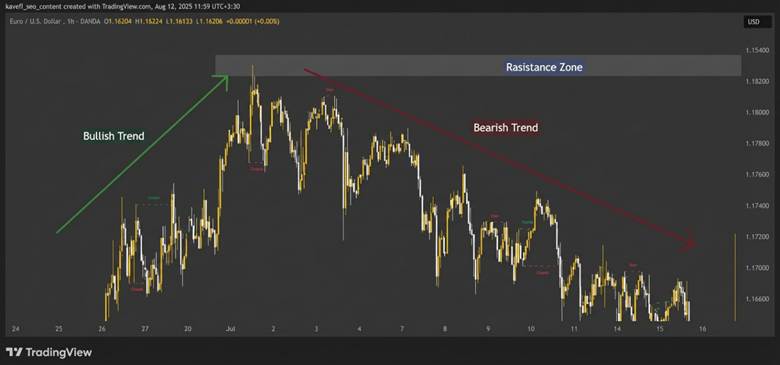Click date label 11 on time axis
The height and width of the screenshot is (365, 780).
point(574,329)
